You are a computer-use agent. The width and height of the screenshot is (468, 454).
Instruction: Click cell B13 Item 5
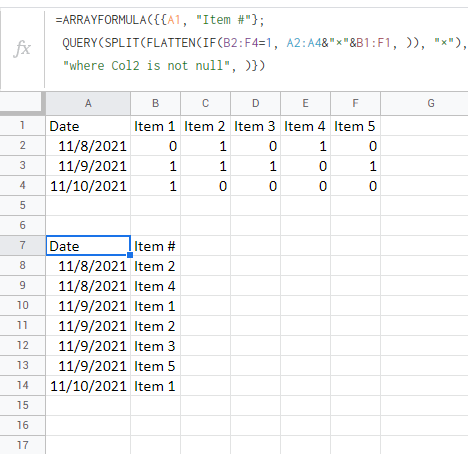pyautogui.click(x=155, y=366)
